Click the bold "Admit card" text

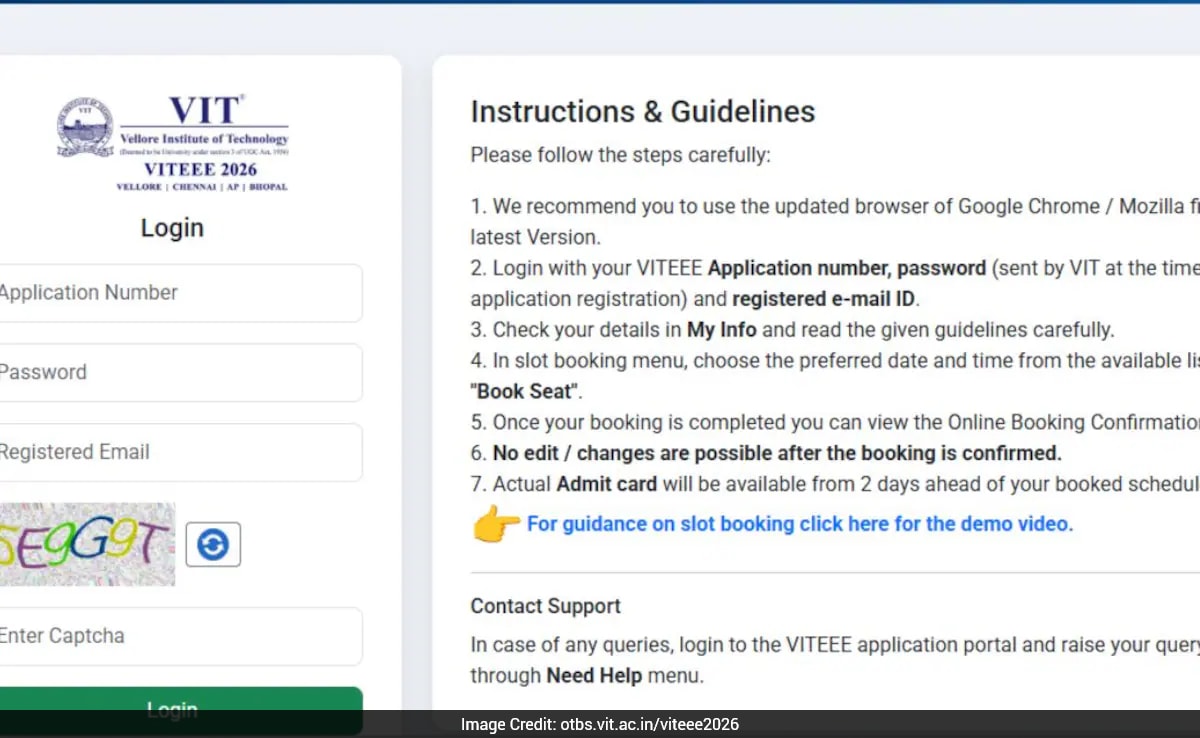pyautogui.click(x=606, y=484)
